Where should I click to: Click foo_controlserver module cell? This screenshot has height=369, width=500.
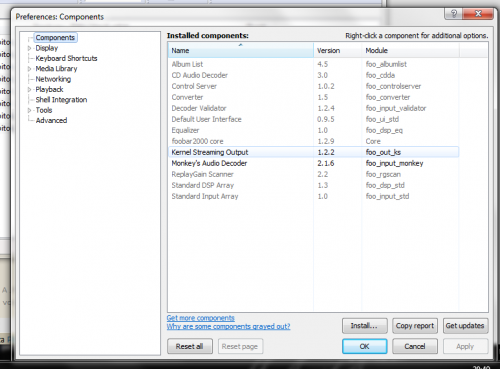(393, 86)
